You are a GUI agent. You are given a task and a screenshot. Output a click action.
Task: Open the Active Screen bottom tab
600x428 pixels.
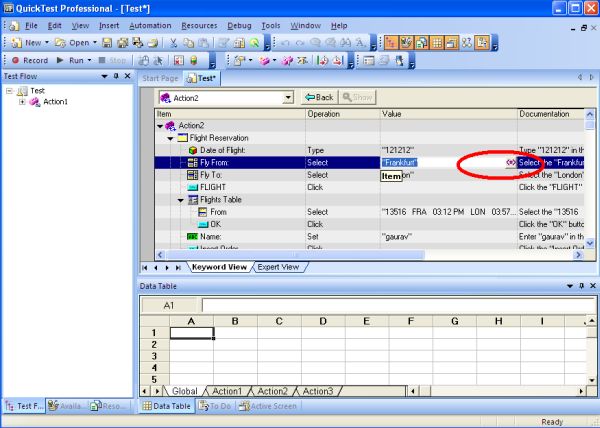(x=268, y=406)
